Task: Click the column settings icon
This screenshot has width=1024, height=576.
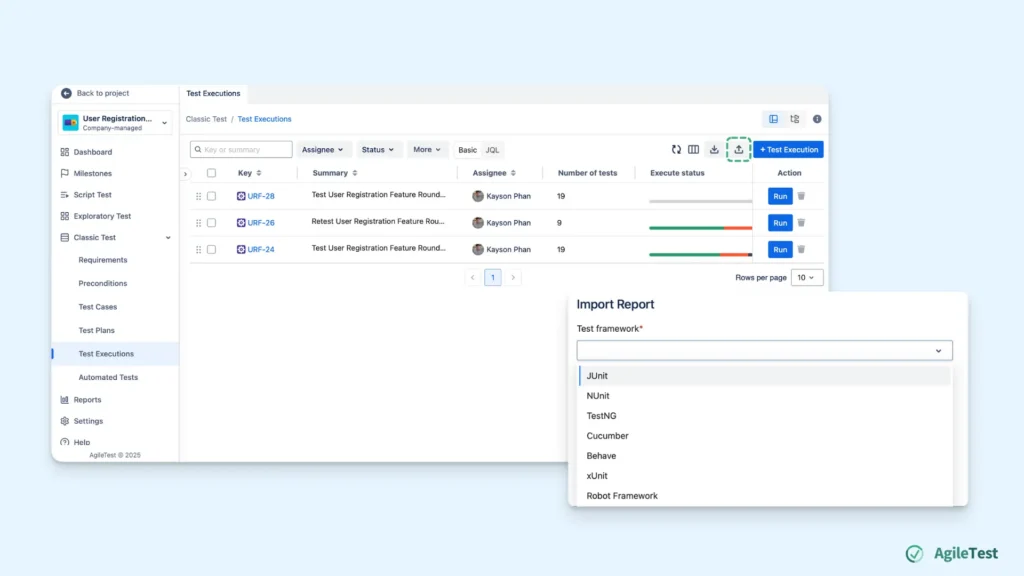Action: tap(694, 150)
